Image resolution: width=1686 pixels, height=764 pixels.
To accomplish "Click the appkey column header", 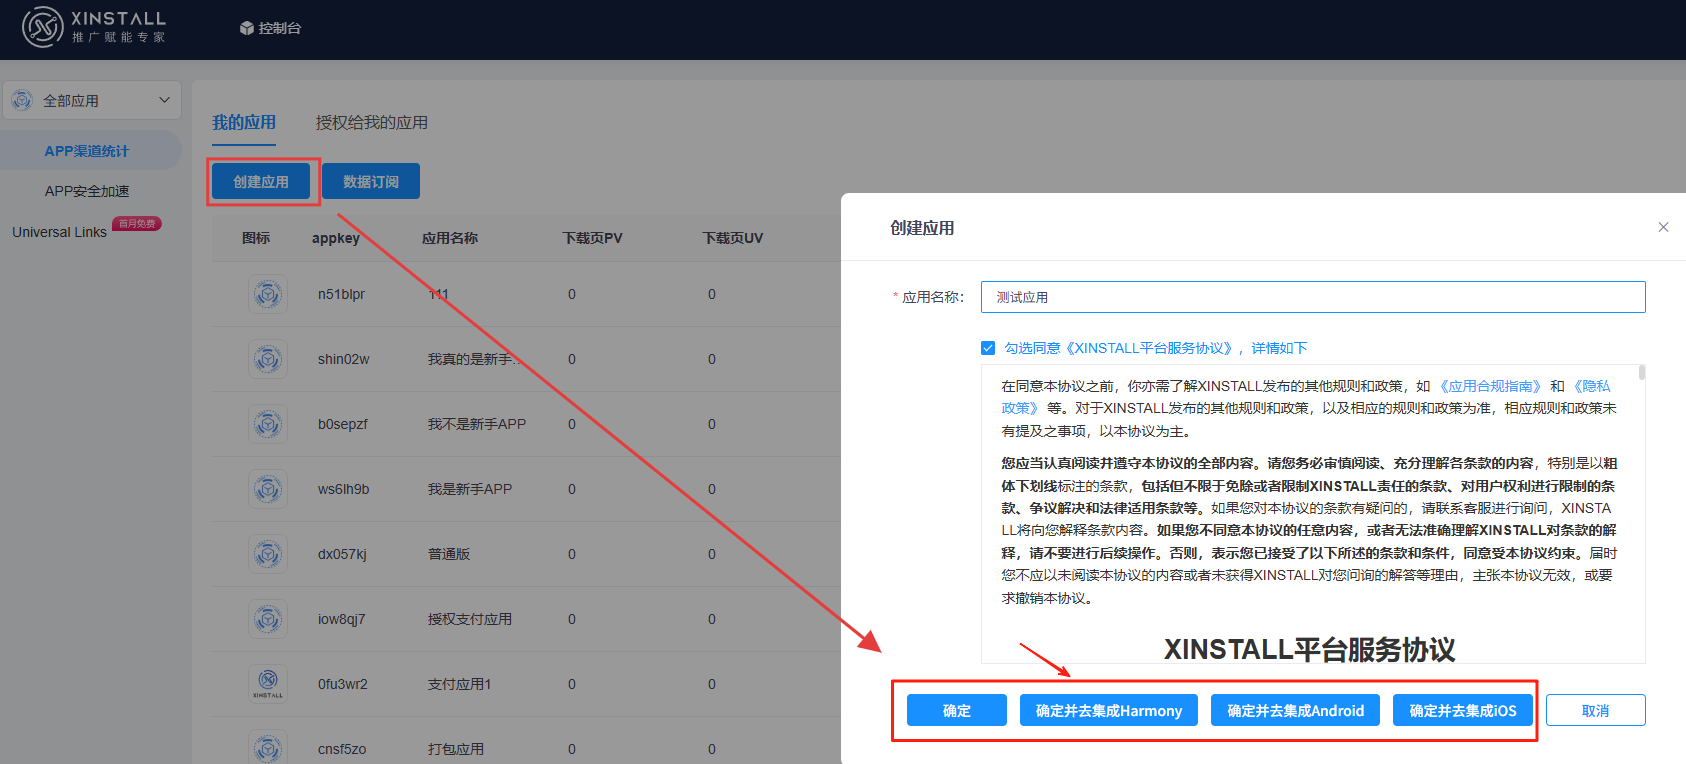I will coord(336,238).
